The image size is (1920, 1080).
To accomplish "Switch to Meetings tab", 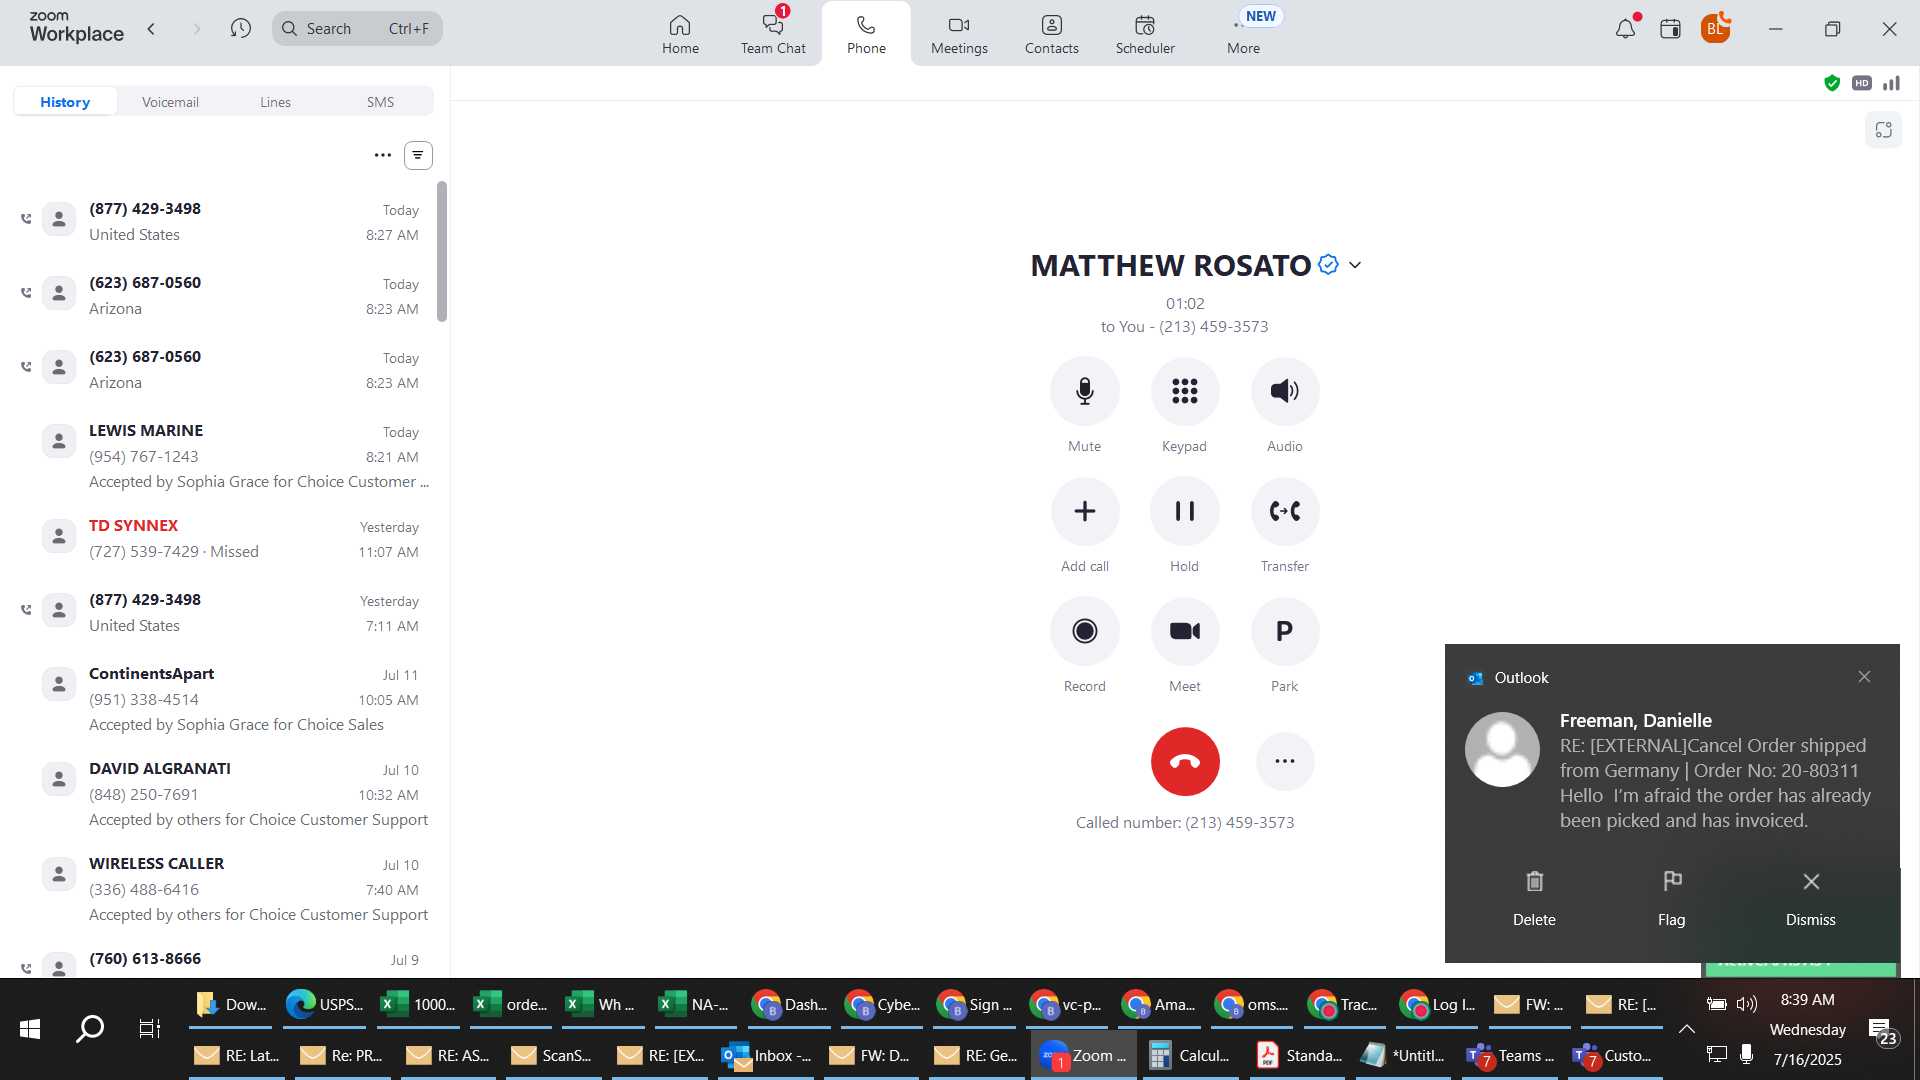I will click(x=959, y=34).
